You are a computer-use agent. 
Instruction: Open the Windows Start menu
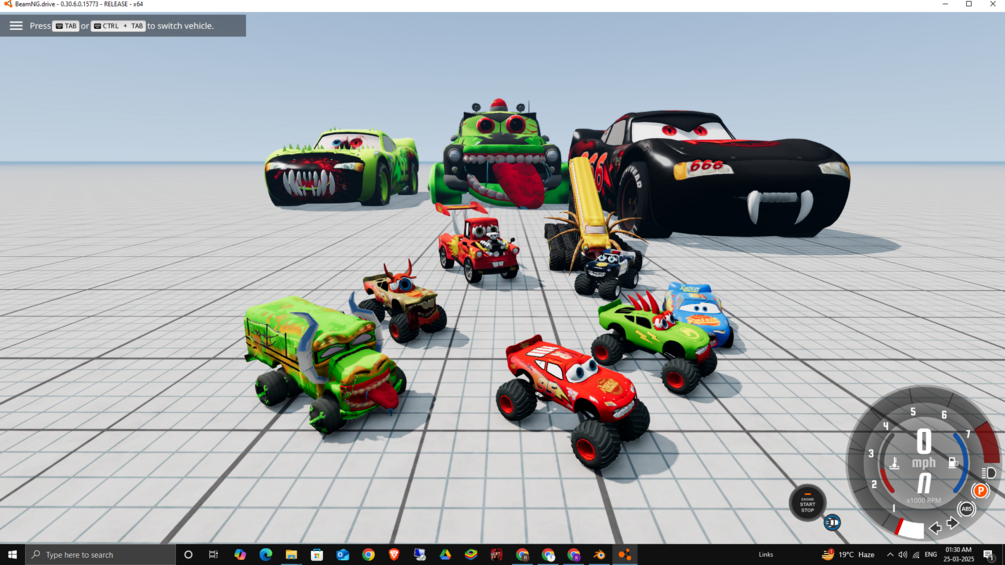(x=12, y=555)
